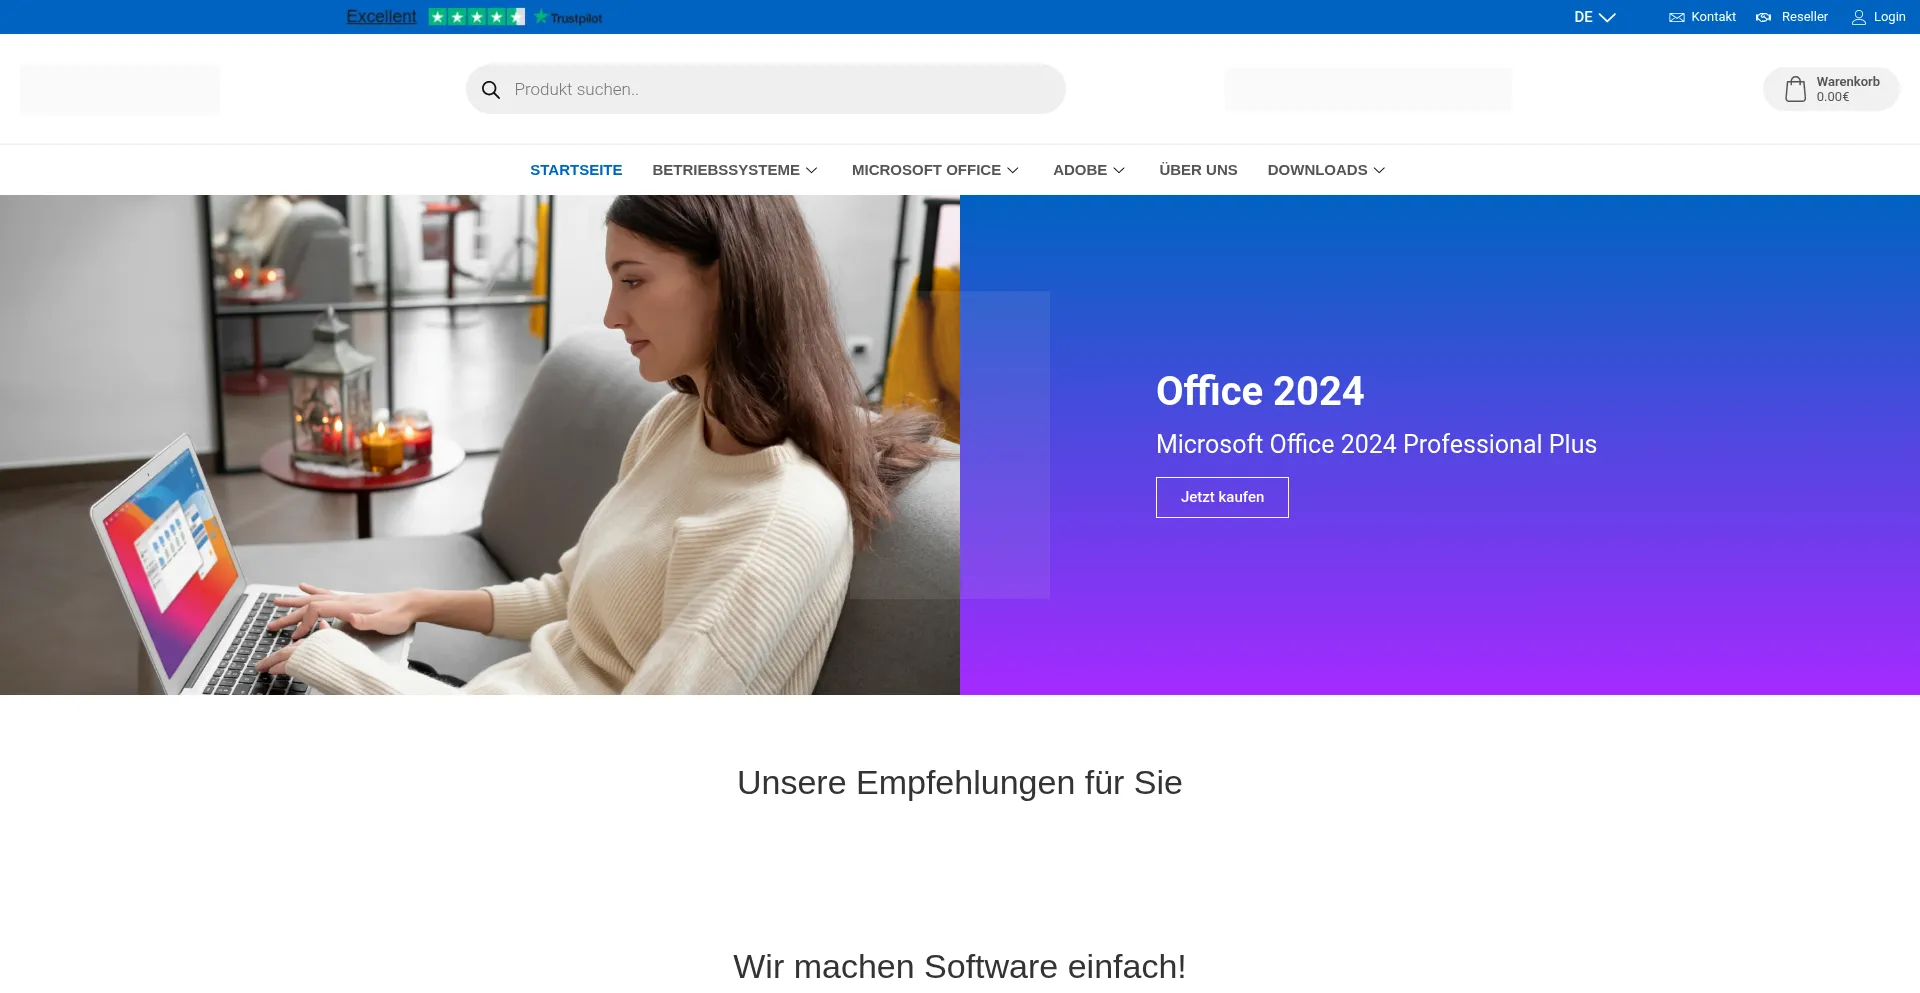Expand the Betriebssysteme menu chevron
The height and width of the screenshot is (993, 1920).
pyautogui.click(x=812, y=170)
